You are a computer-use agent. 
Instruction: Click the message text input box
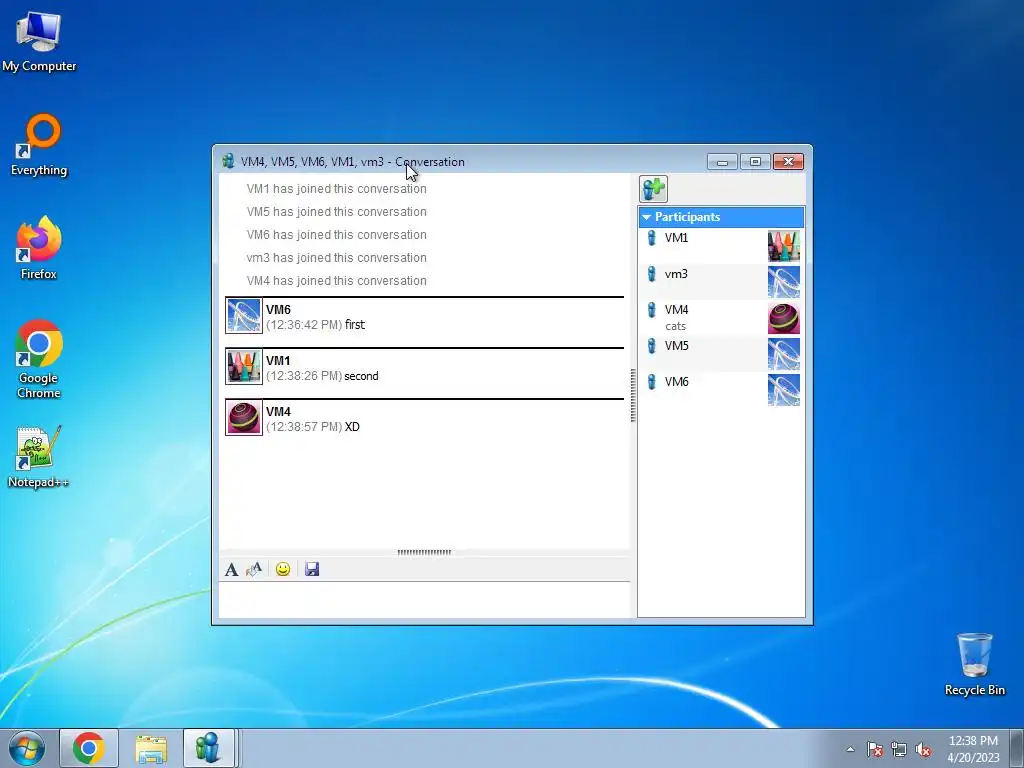tap(424, 599)
